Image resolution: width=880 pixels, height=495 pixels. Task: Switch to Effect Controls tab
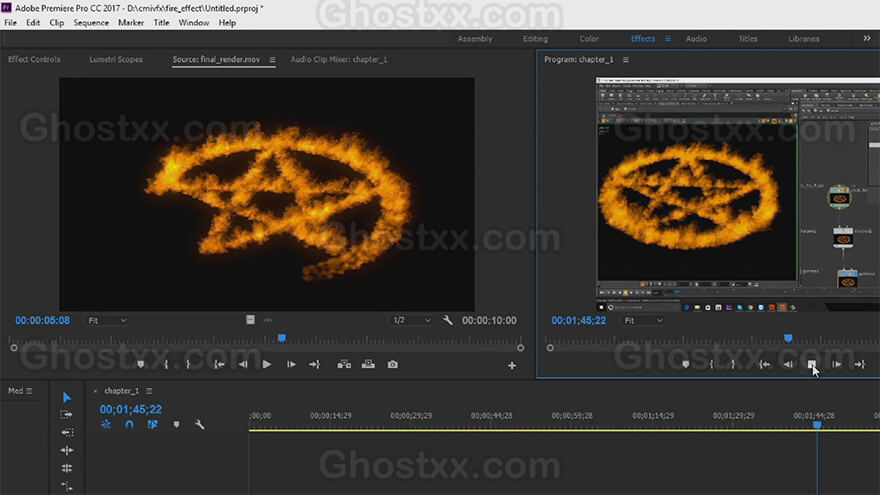(34, 59)
